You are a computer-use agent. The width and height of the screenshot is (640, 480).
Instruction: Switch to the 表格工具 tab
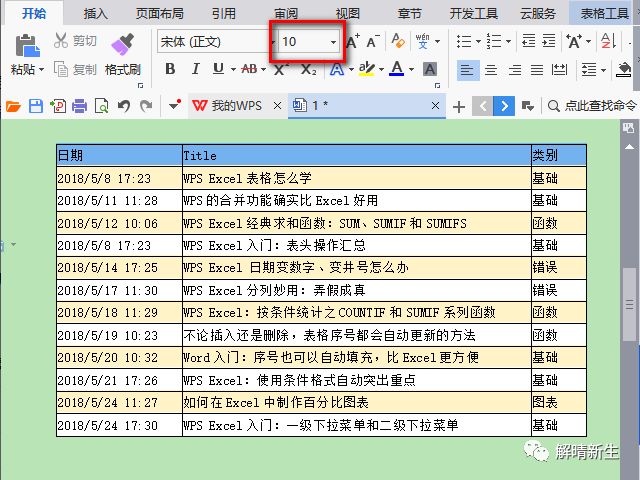click(x=604, y=13)
